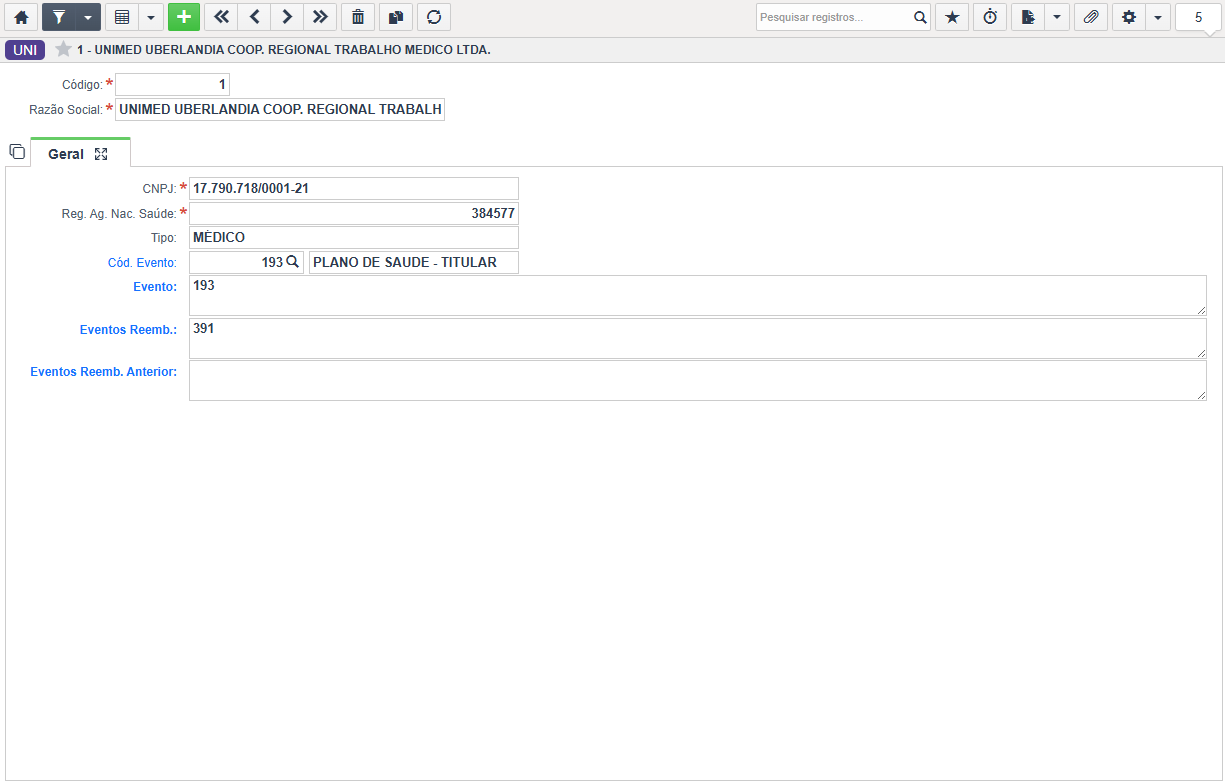Click the search magnifier in Pesquisar registros
Image resolution: width=1225 pixels, height=783 pixels.
coord(920,17)
